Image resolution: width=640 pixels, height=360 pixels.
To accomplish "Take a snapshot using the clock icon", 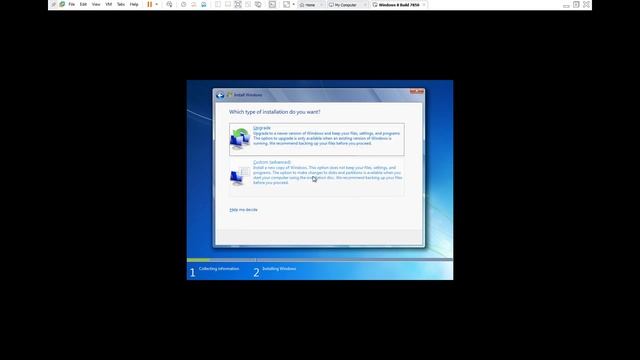I will point(183,4).
